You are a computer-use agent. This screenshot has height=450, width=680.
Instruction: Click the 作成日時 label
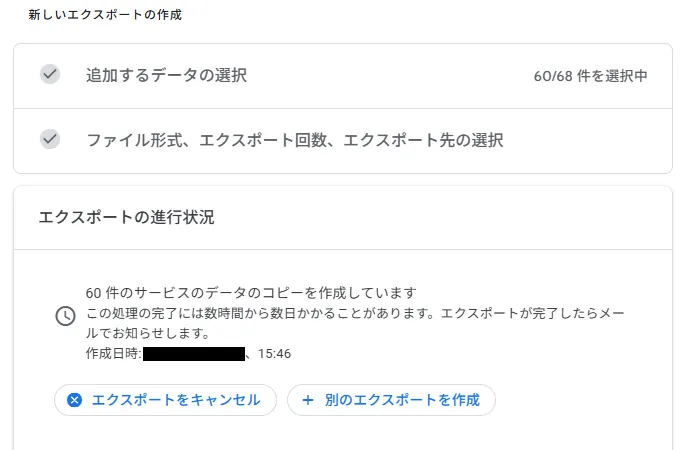(x=113, y=354)
